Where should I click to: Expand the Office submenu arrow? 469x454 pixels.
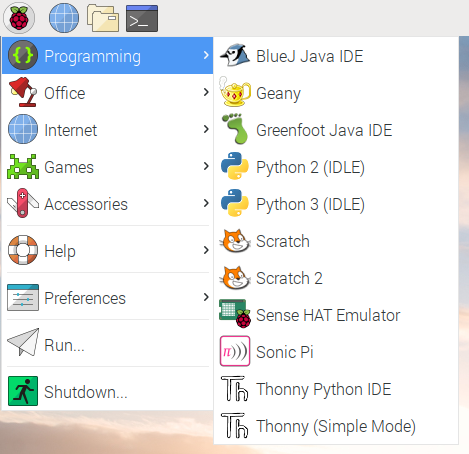tap(206, 92)
